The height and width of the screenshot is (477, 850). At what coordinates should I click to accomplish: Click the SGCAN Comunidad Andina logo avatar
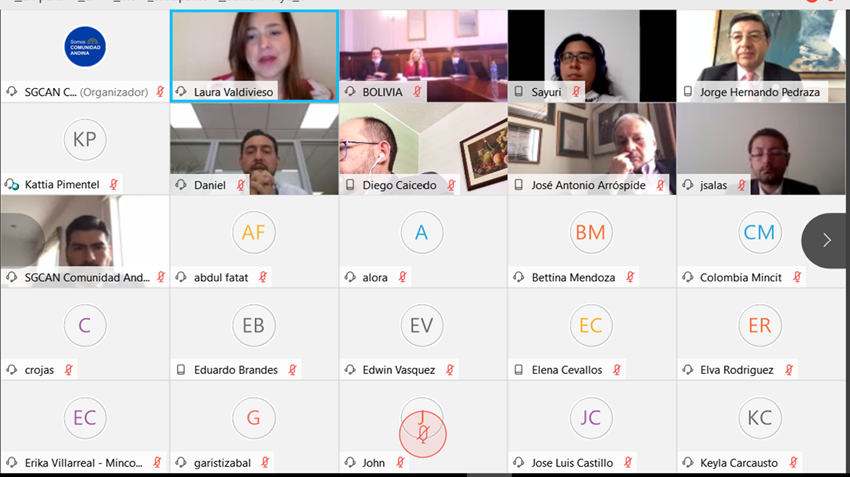(85, 47)
